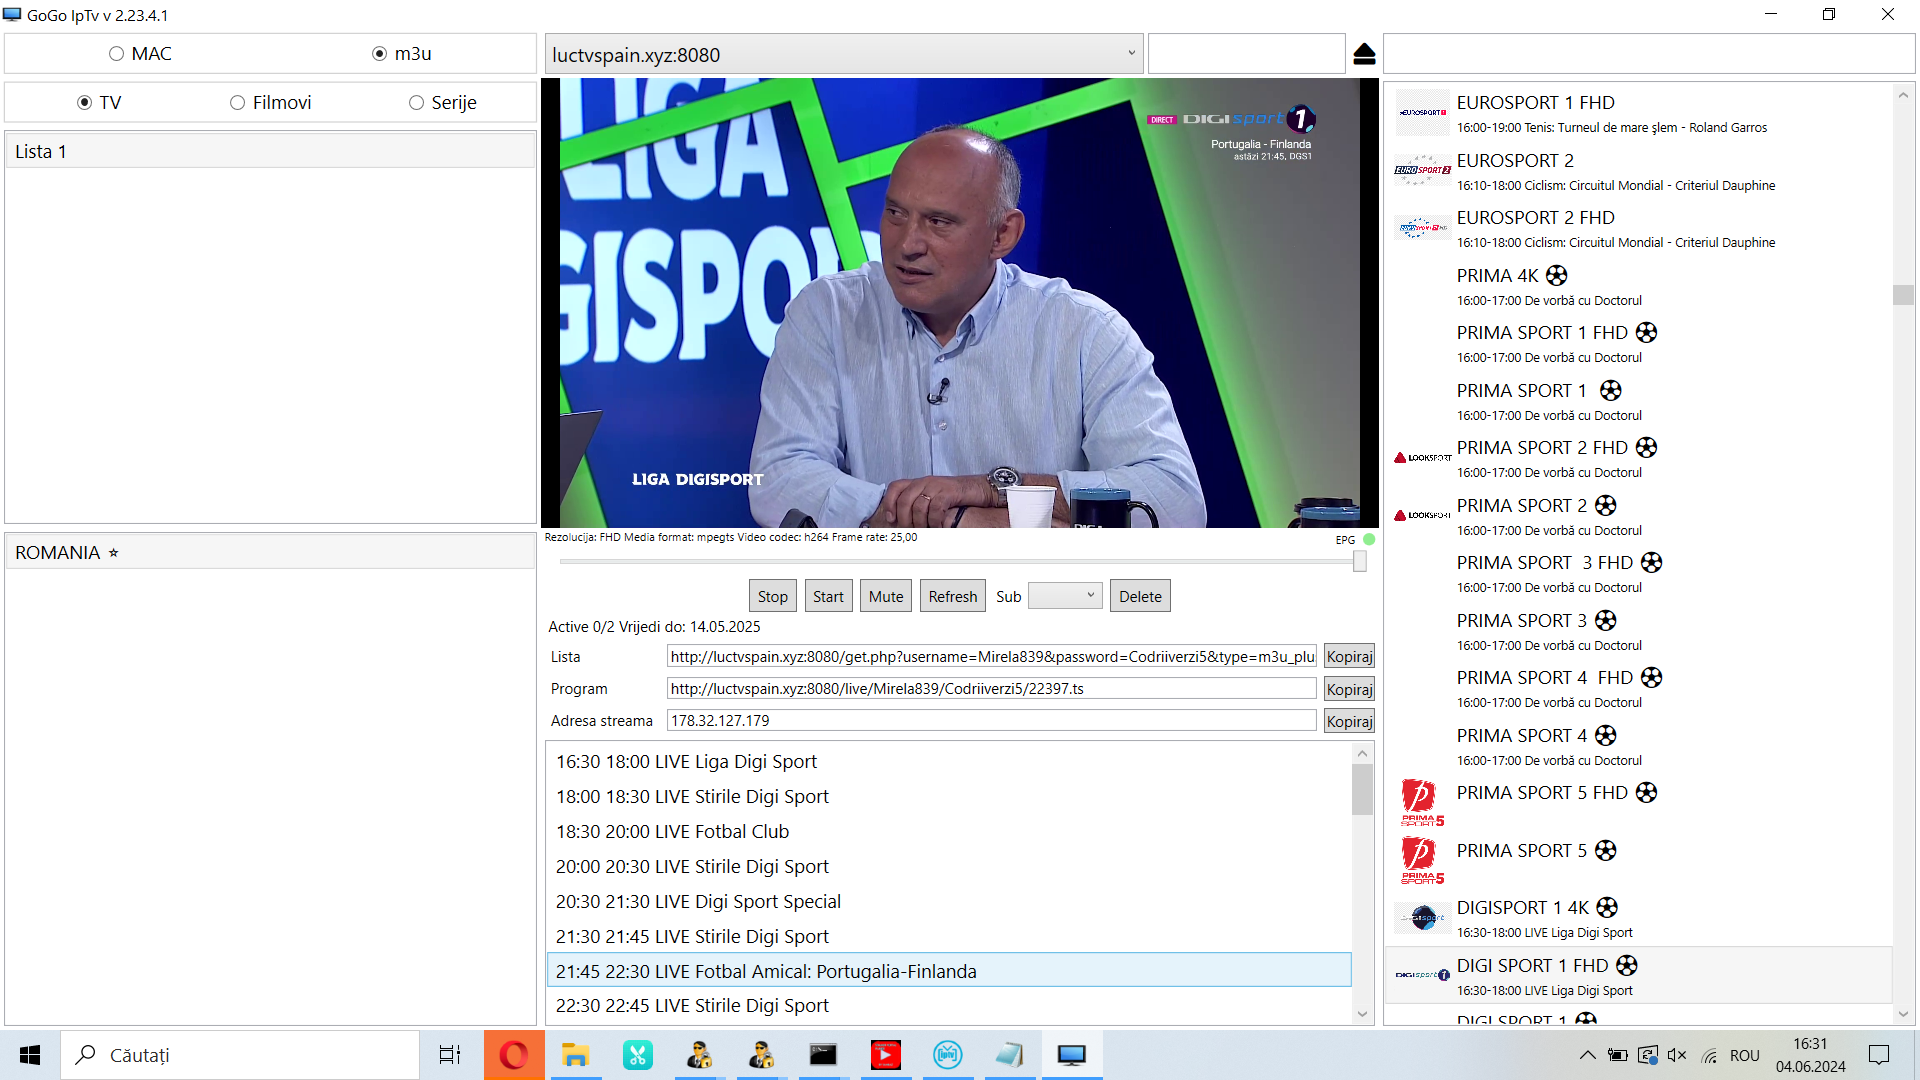
Task: Click the Digi Sport 1 FHD channel logo
Action: (1422, 975)
